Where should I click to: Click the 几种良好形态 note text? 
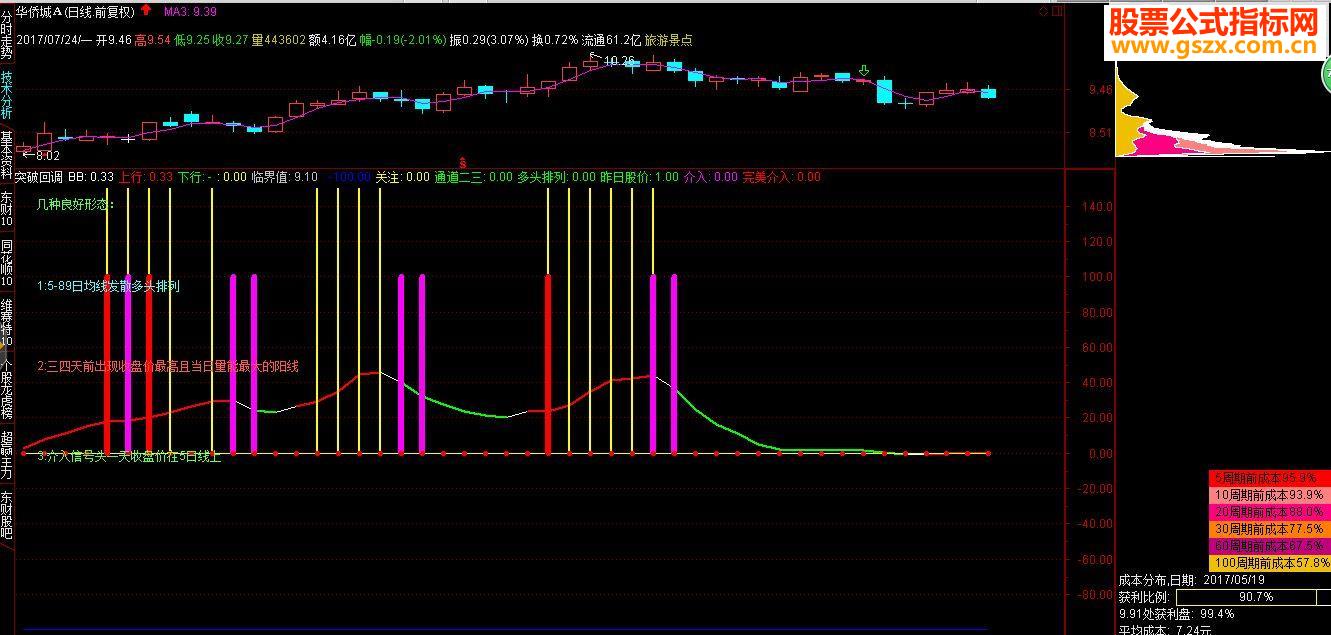pos(75,204)
